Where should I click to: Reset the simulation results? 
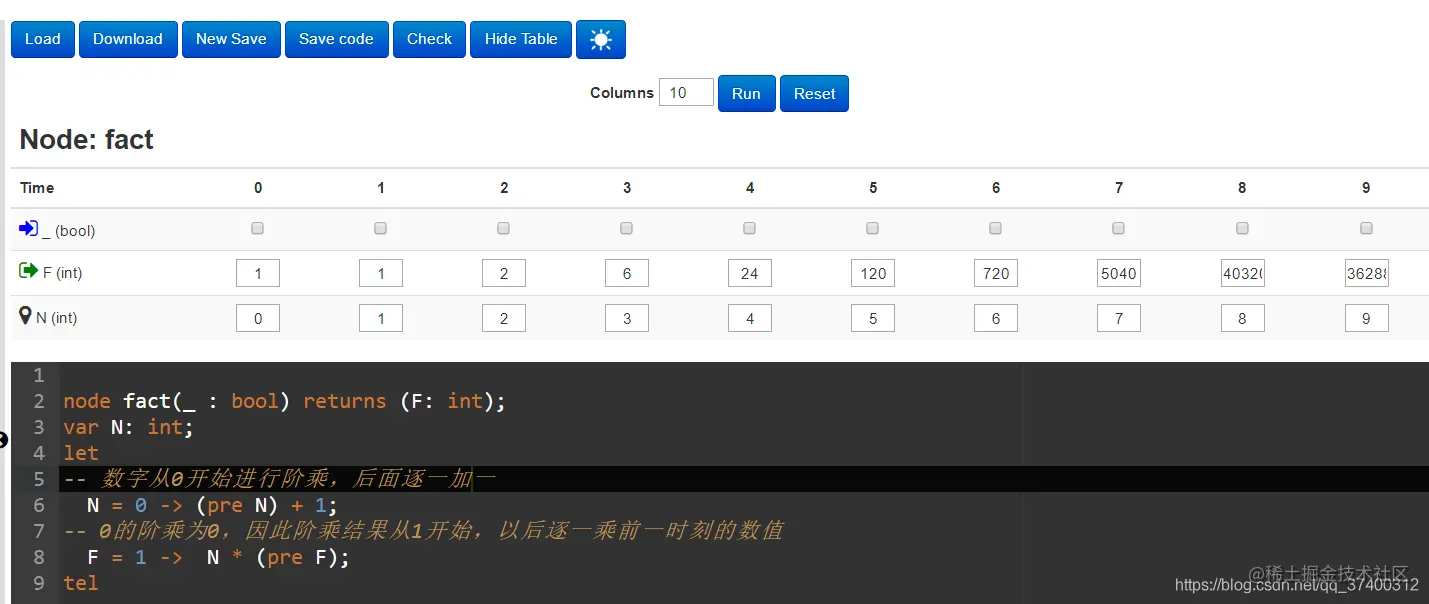click(814, 93)
